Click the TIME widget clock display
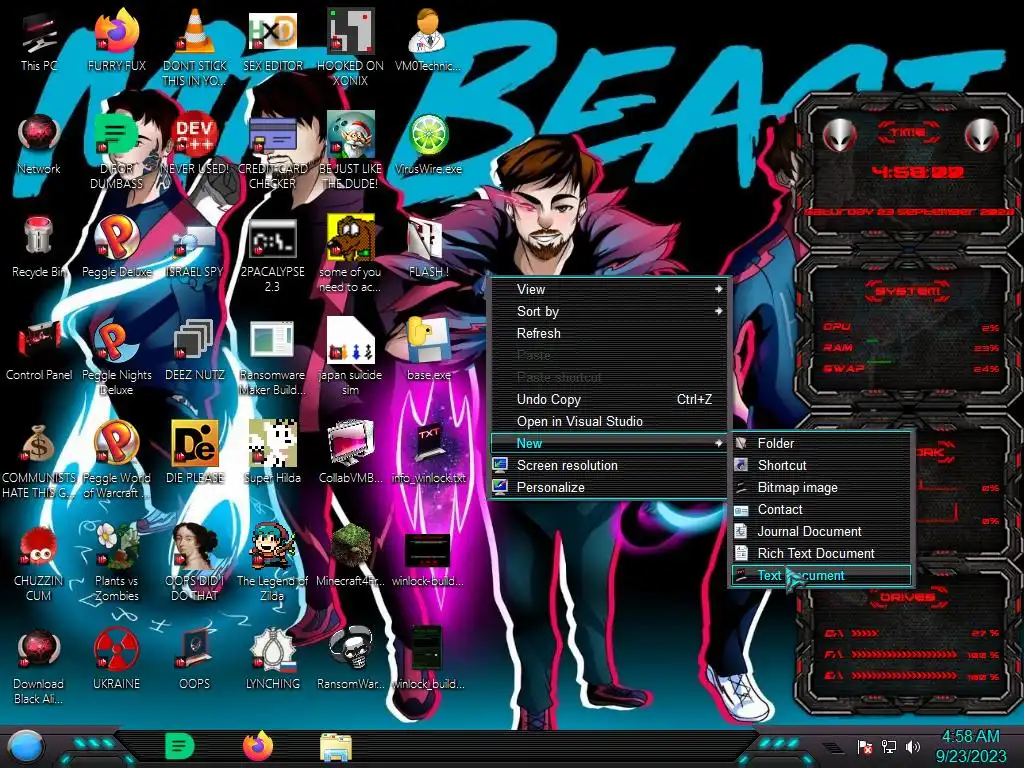This screenshot has width=1024, height=768. (917, 172)
